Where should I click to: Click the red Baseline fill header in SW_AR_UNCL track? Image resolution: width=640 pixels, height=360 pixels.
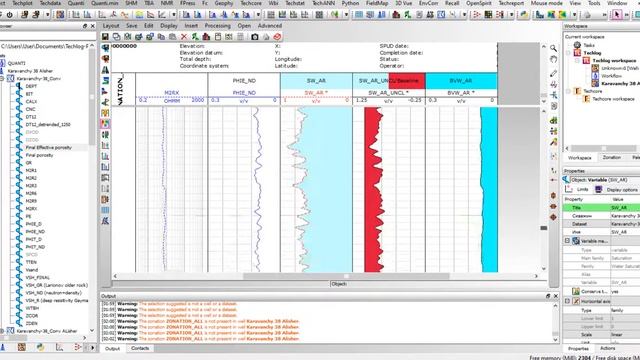tap(407, 81)
